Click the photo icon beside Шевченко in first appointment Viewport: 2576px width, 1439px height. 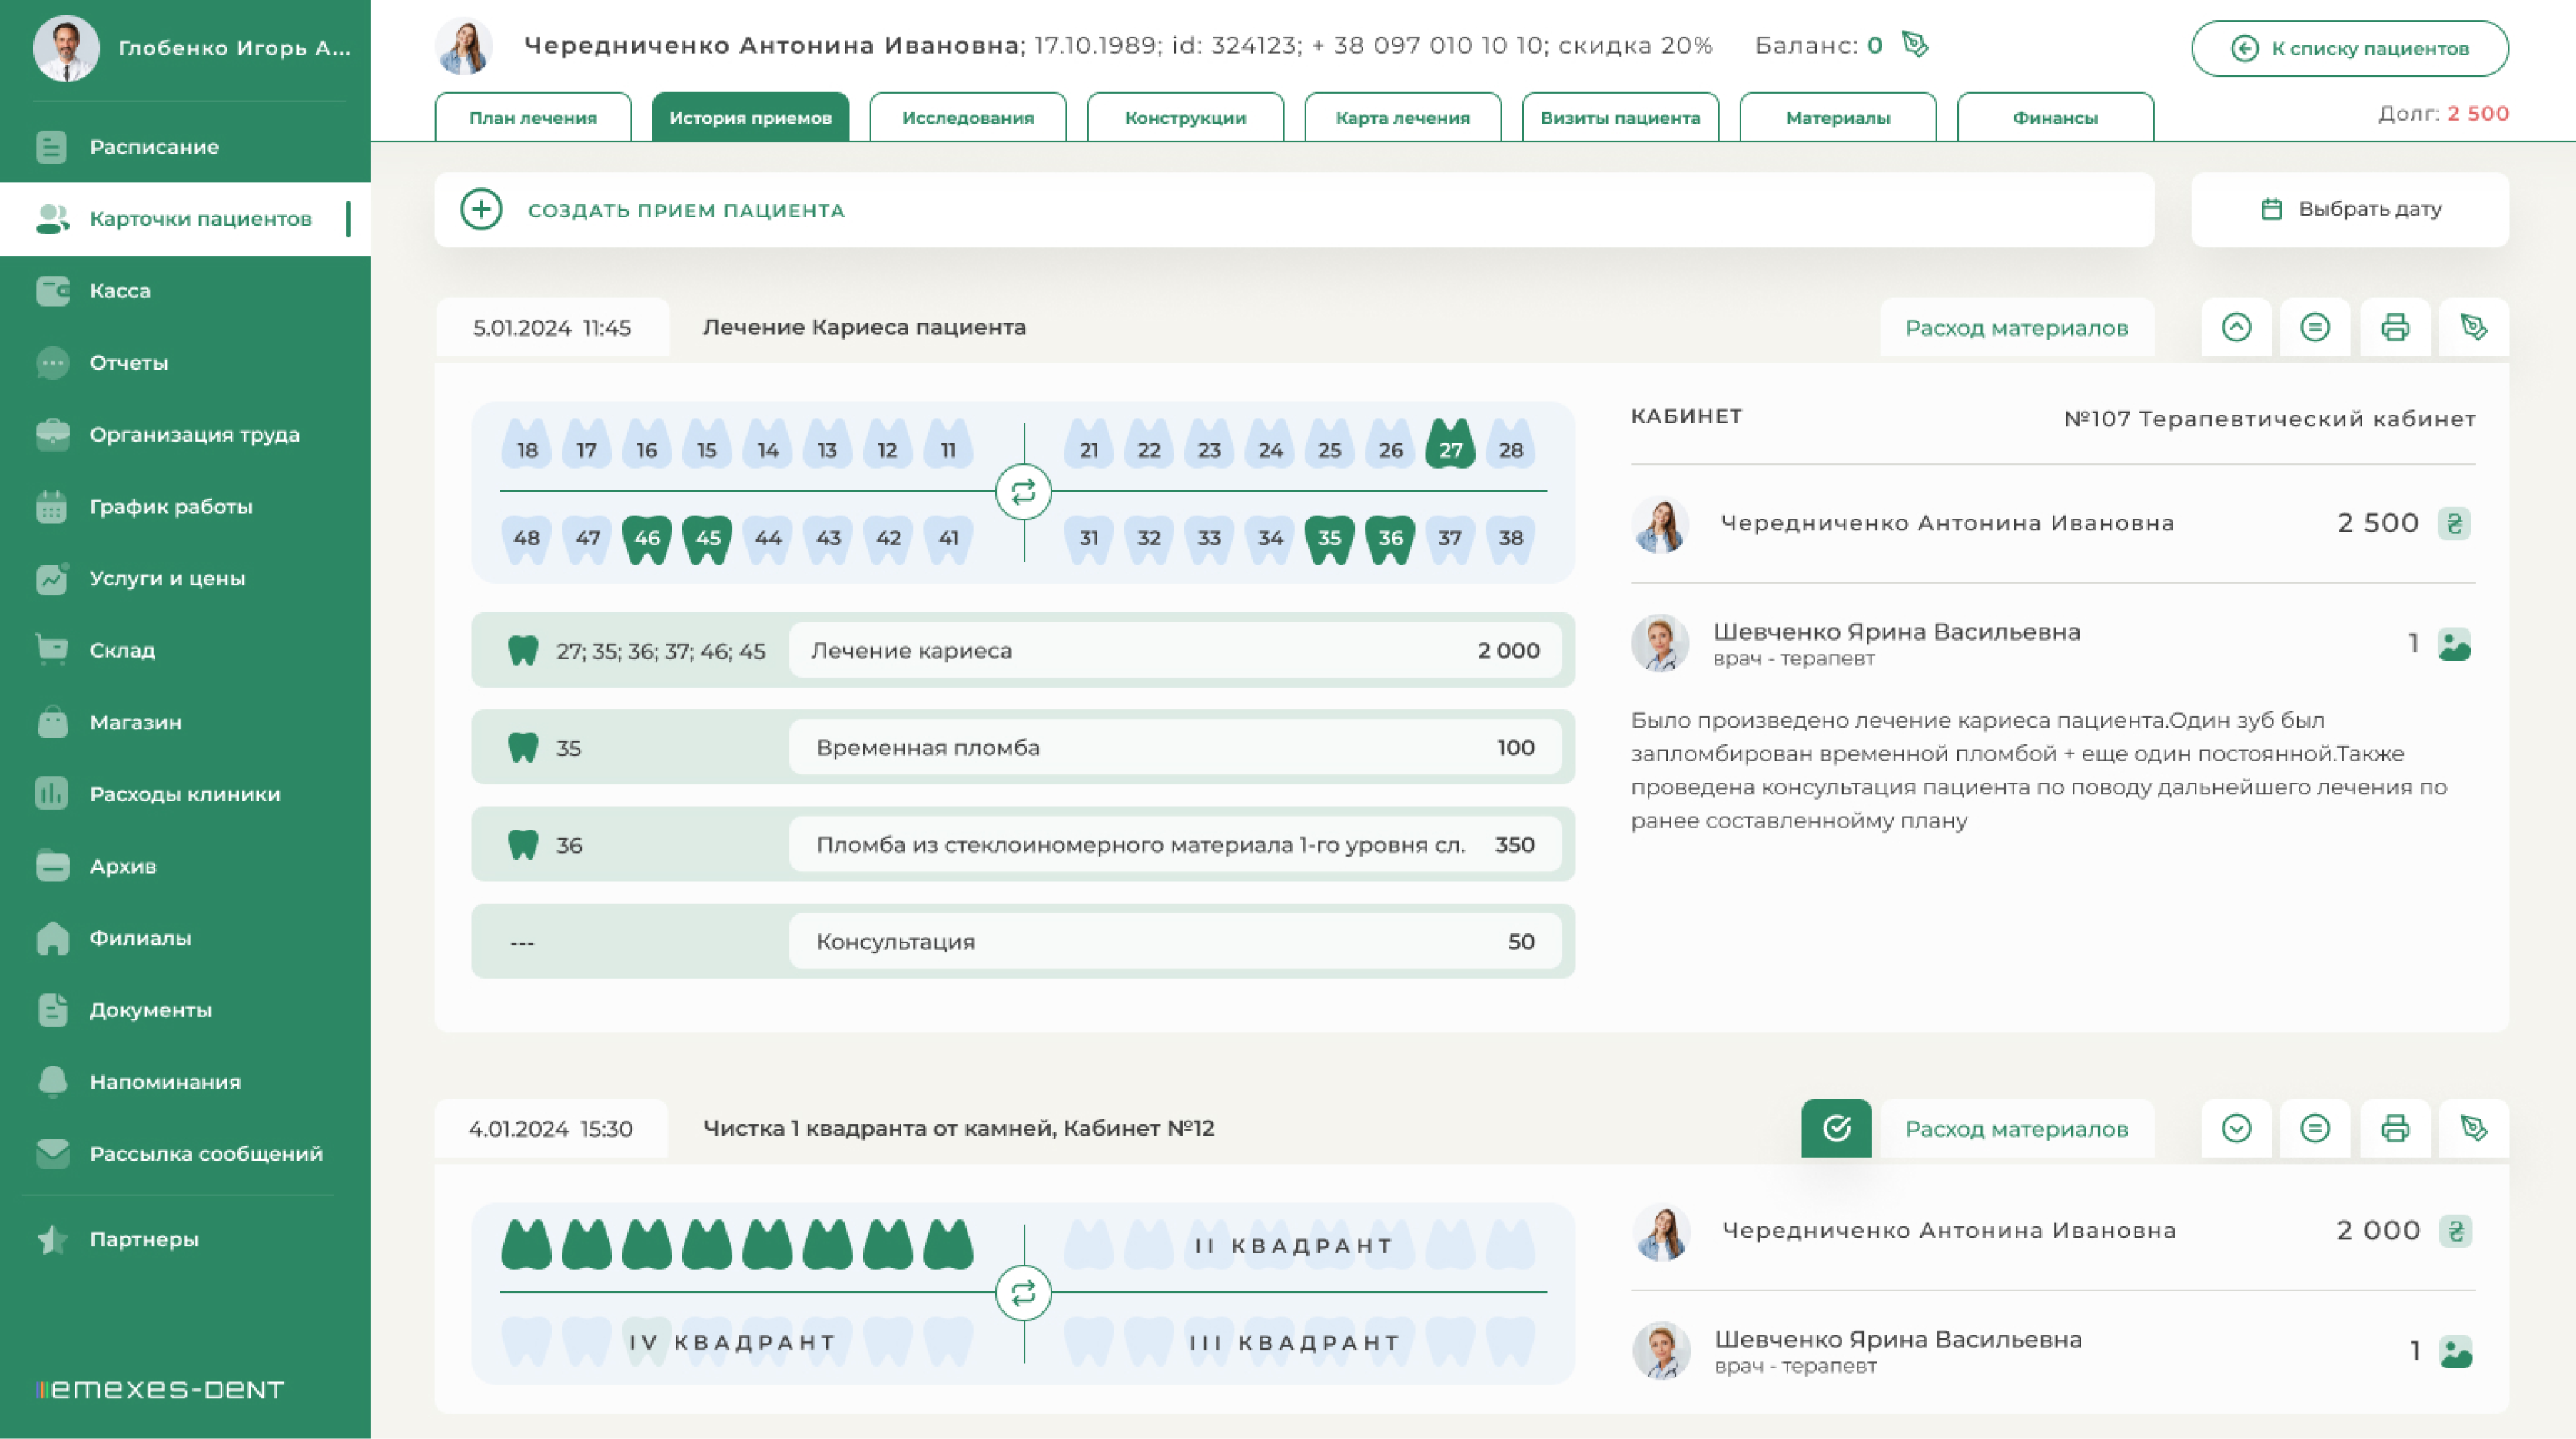coord(2453,644)
